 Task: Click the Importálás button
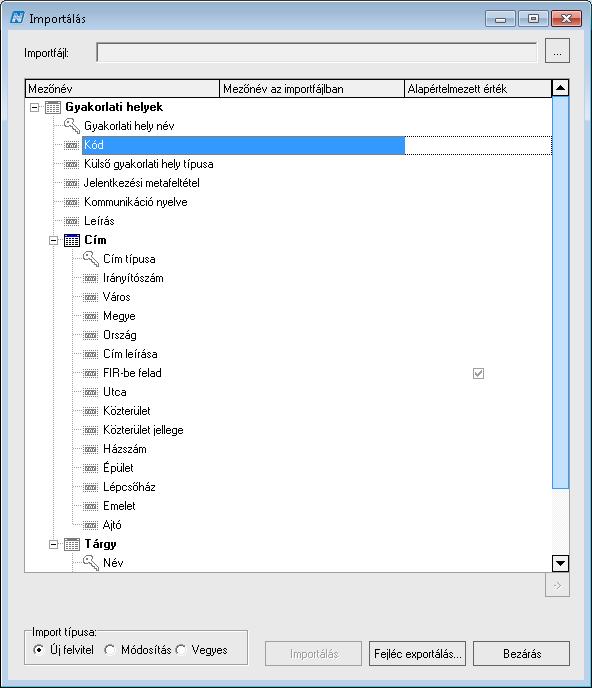click(x=313, y=654)
